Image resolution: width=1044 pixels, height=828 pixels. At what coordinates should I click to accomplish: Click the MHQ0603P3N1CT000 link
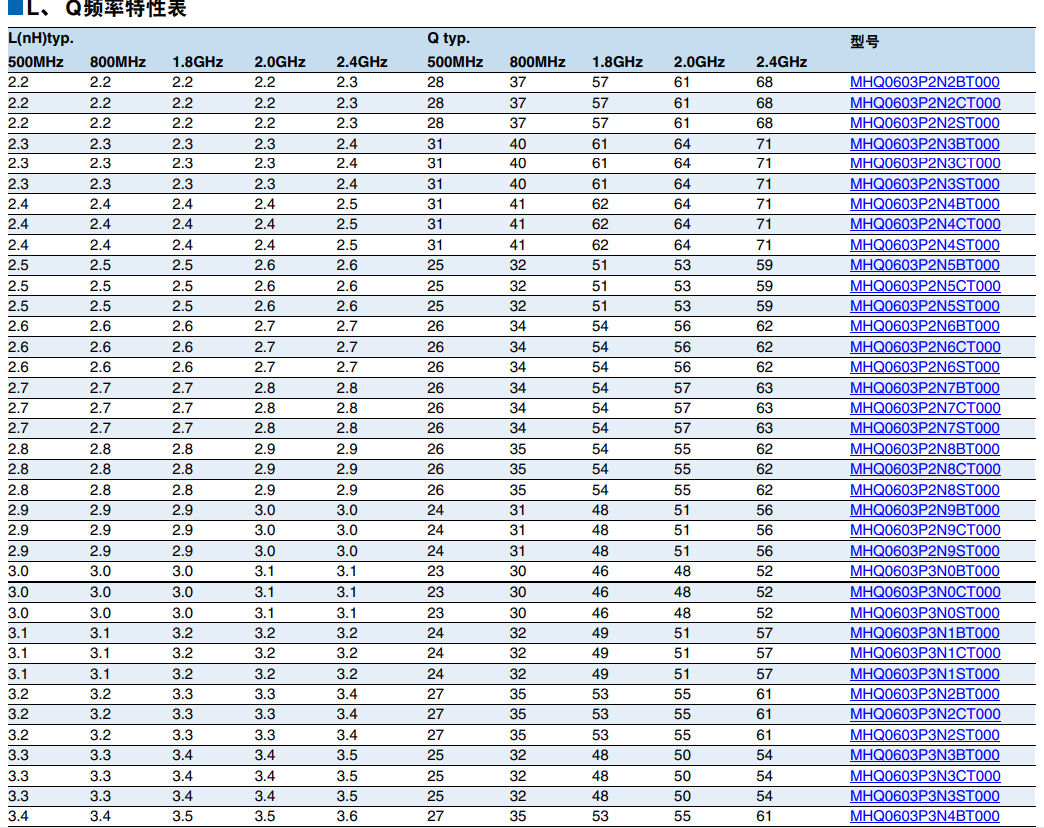[x=925, y=653]
